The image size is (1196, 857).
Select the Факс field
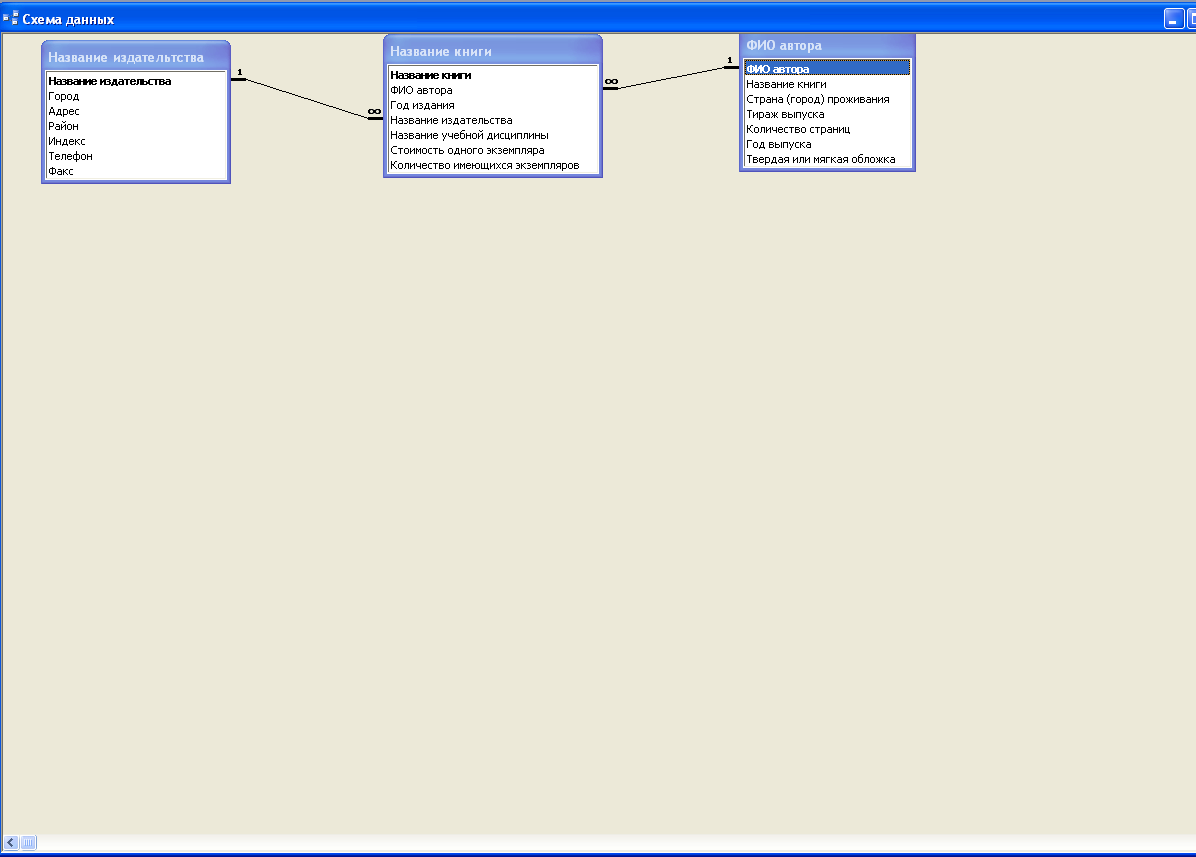61,171
